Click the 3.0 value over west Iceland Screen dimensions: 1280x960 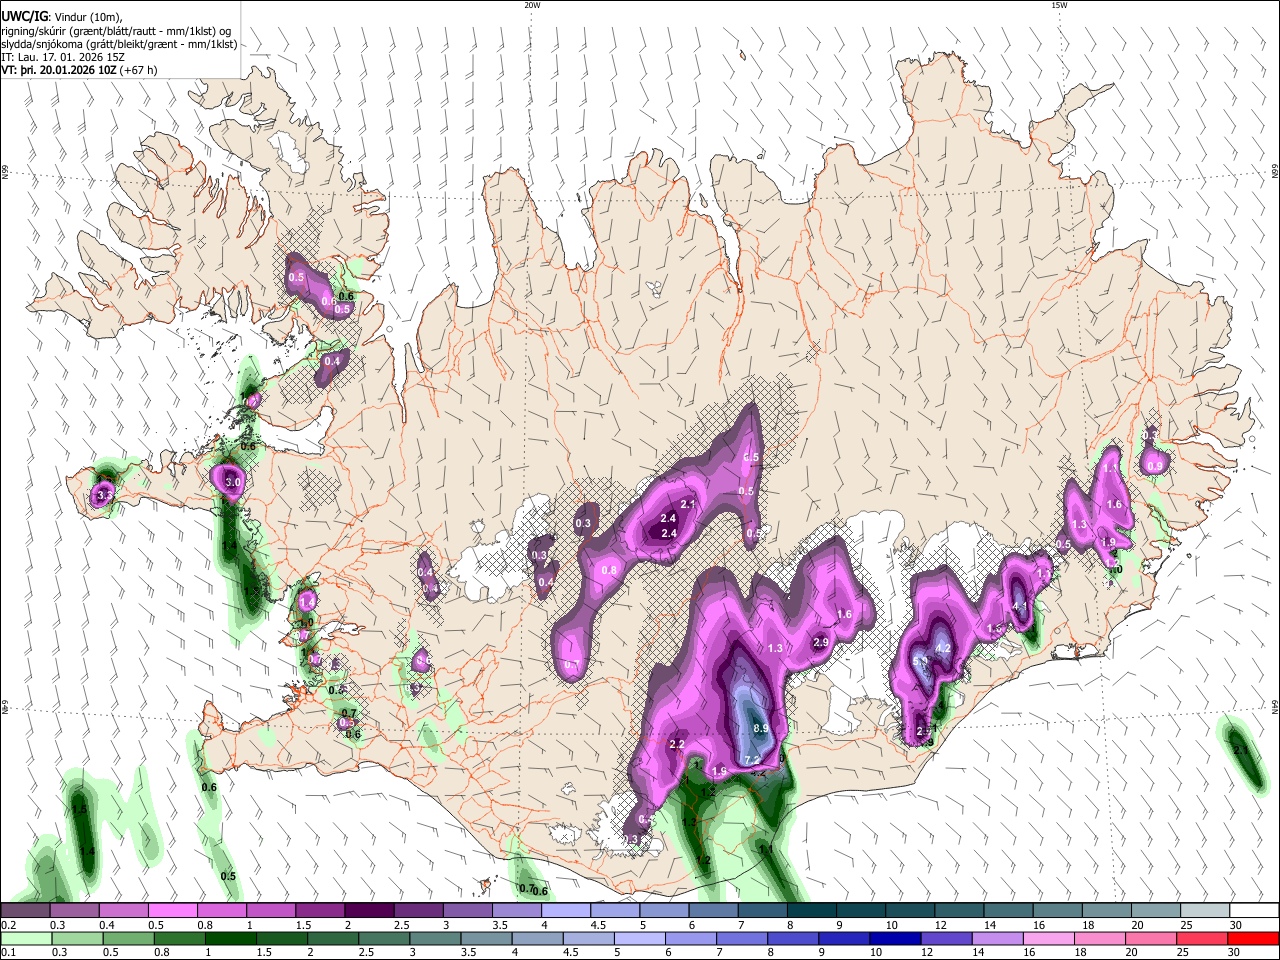click(x=233, y=482)
